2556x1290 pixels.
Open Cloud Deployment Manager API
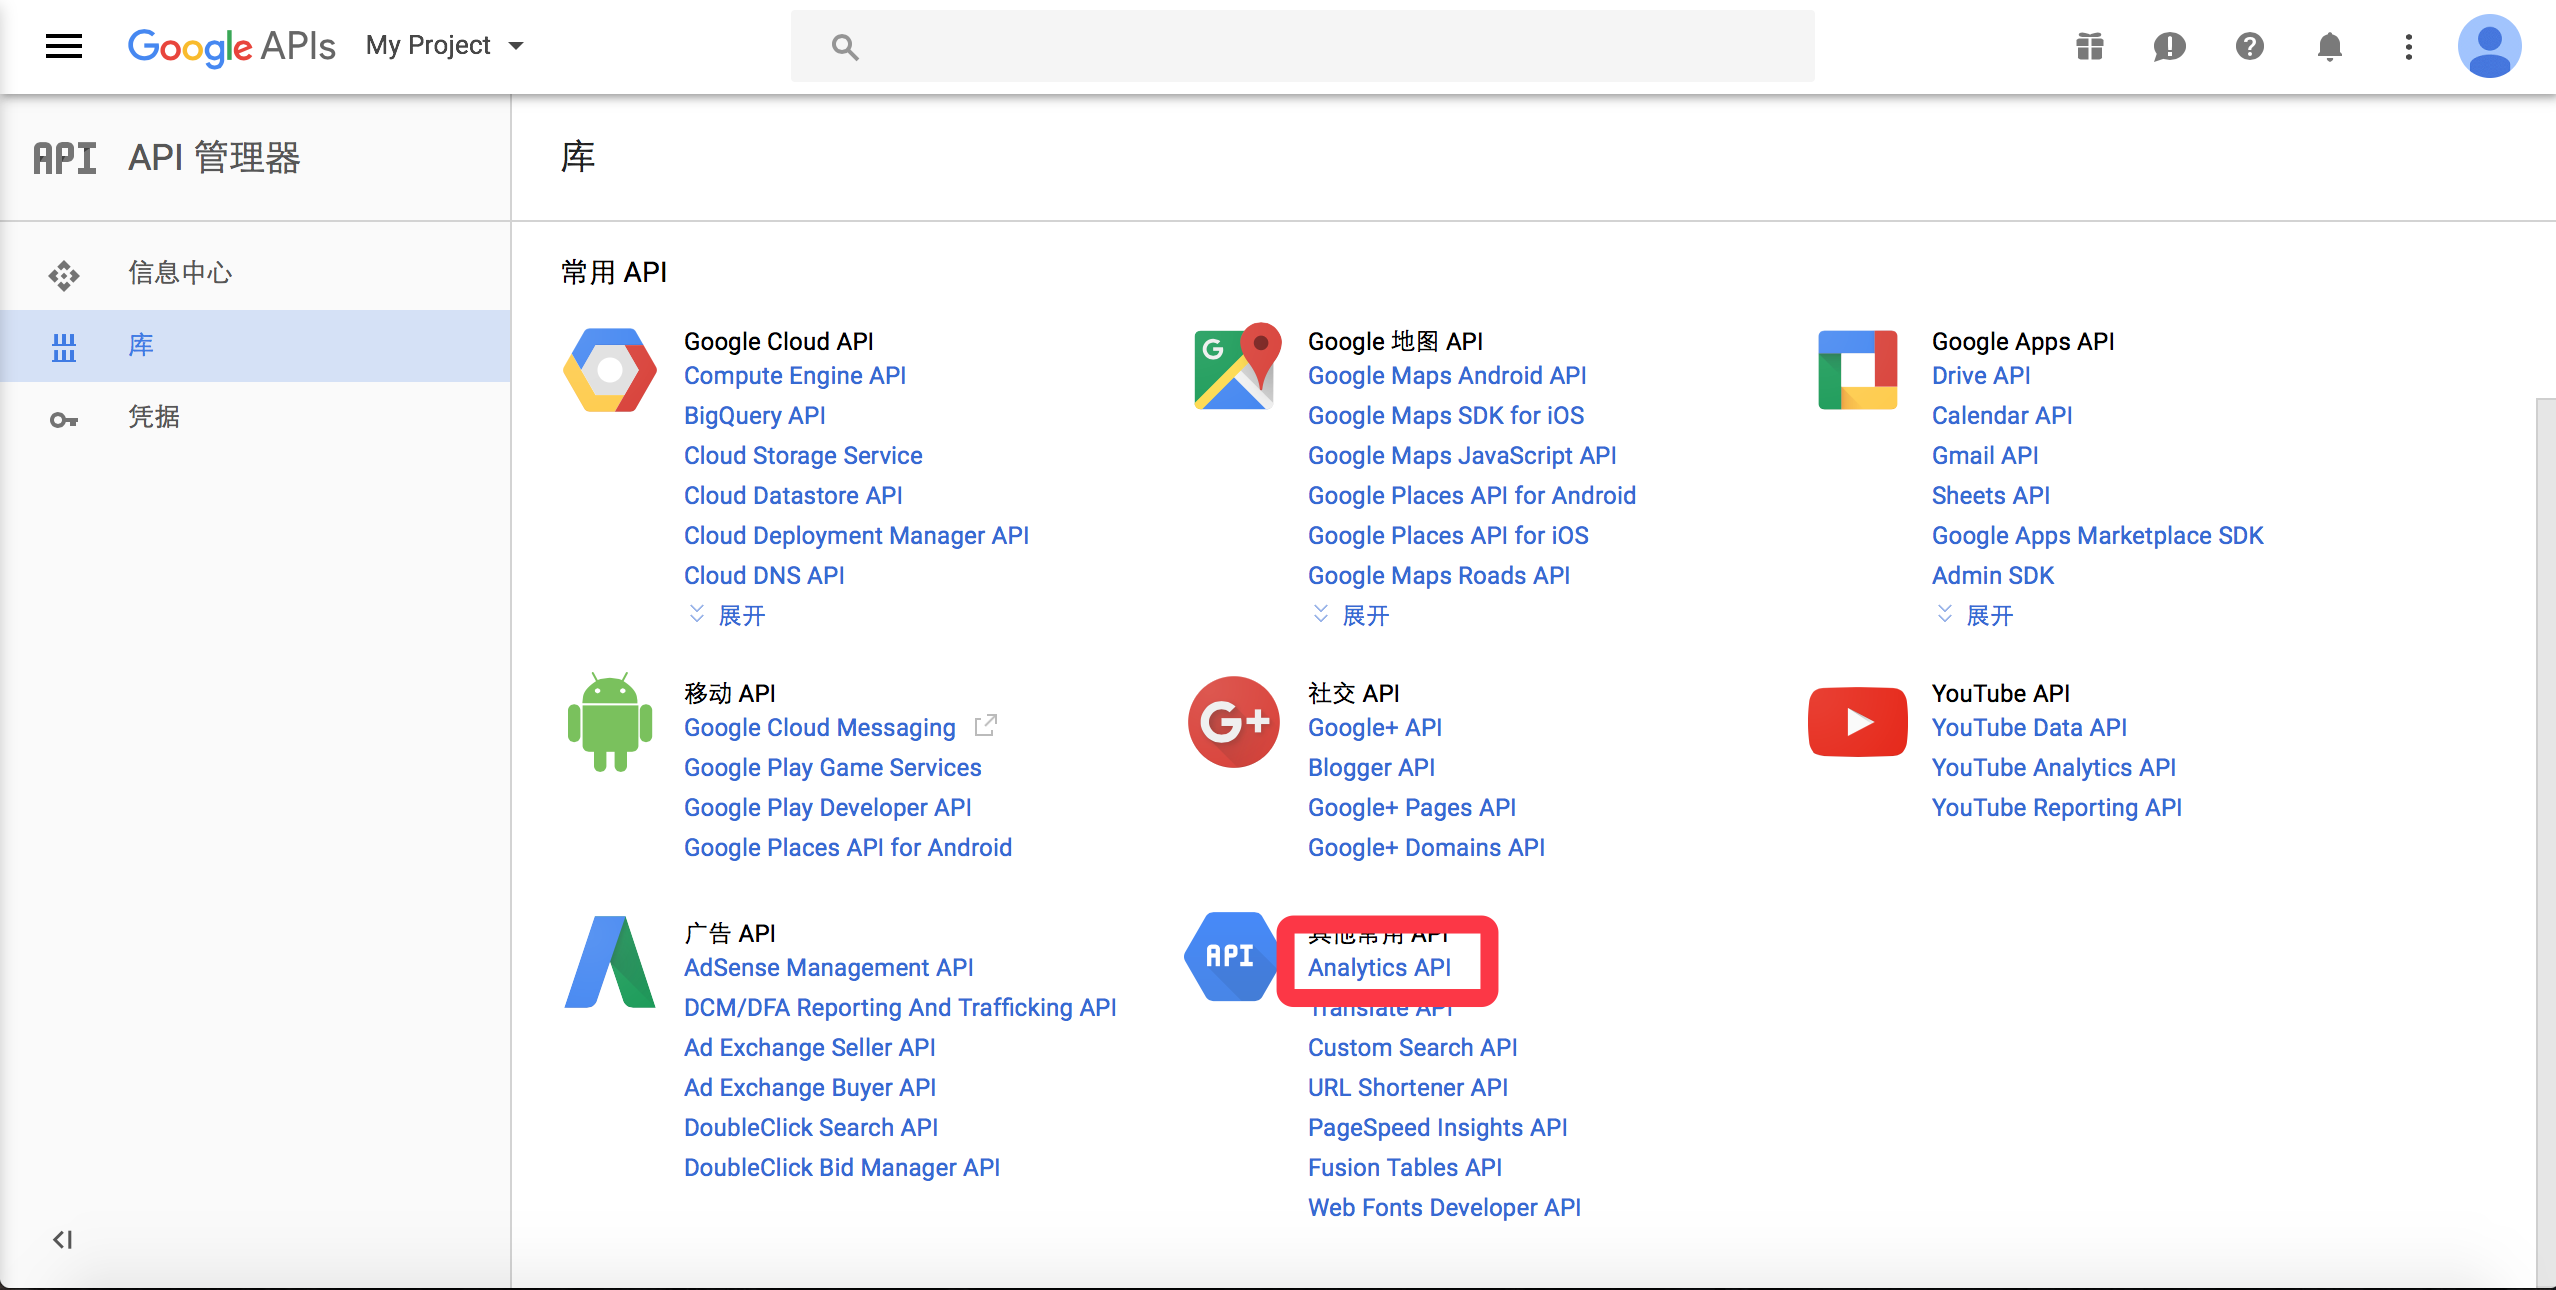click(x=856, y=535)
